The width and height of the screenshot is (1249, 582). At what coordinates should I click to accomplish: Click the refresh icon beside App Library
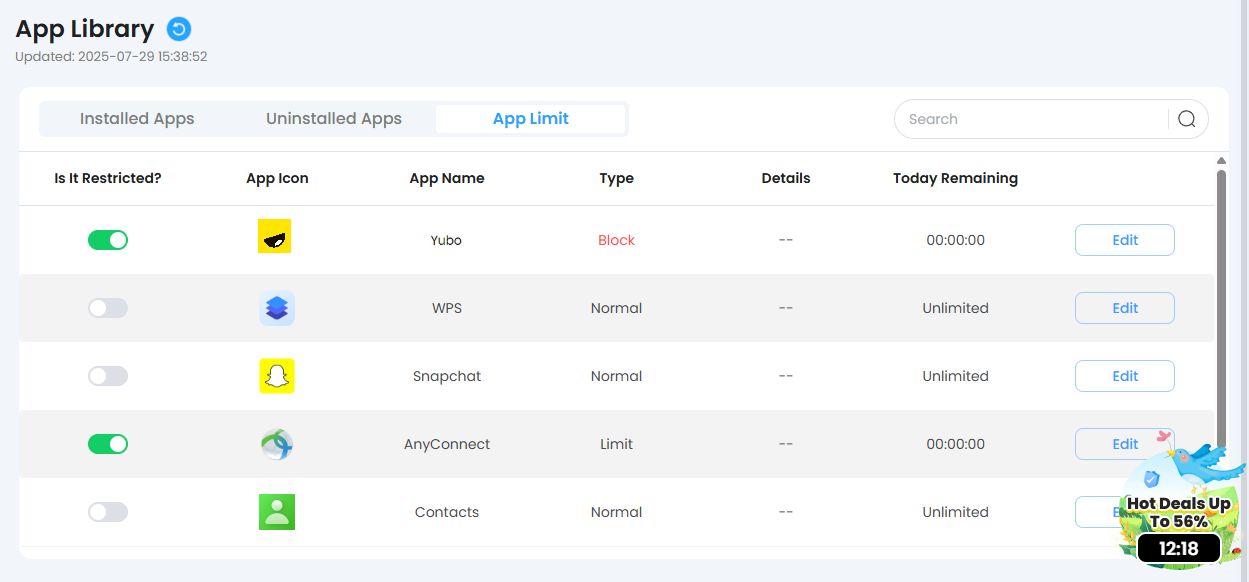pos(179,29)
